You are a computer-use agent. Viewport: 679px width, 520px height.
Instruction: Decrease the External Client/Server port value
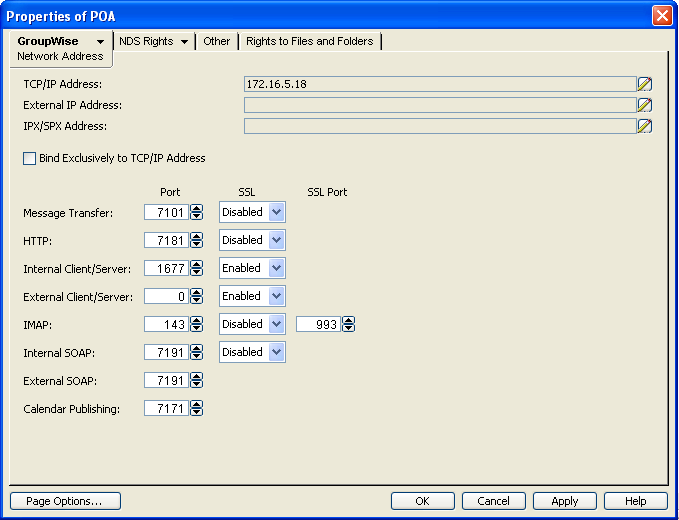pyautogui.click(x=197, y=300)
